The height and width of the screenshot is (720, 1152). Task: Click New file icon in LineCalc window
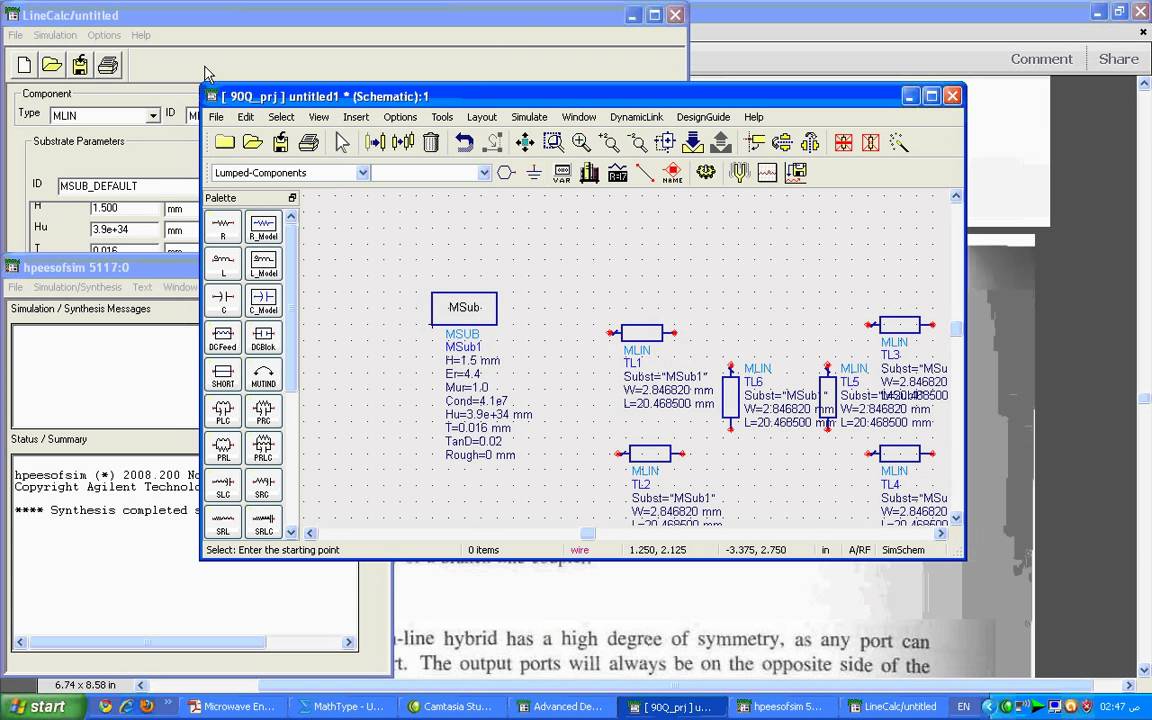pyautogui.click(x=24, y=65)
